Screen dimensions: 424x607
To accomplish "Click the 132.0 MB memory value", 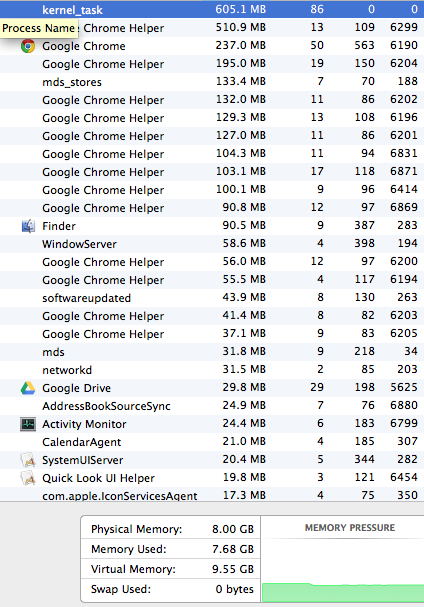I will [241, 99].
